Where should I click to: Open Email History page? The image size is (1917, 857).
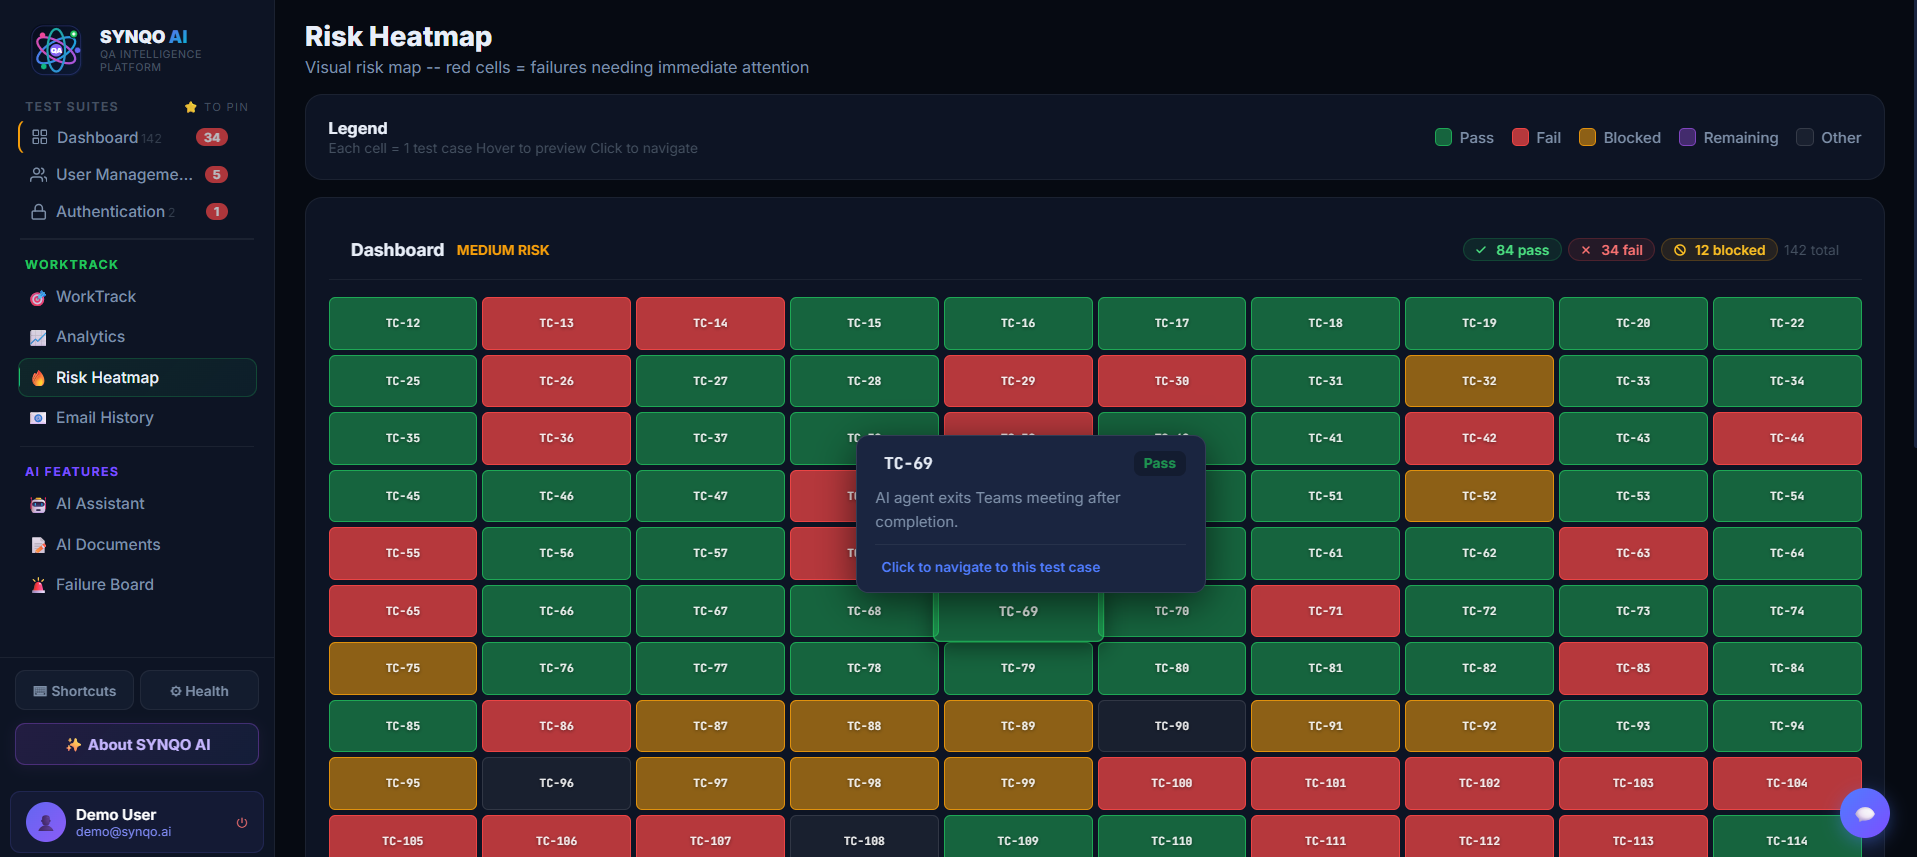[137, 418]
